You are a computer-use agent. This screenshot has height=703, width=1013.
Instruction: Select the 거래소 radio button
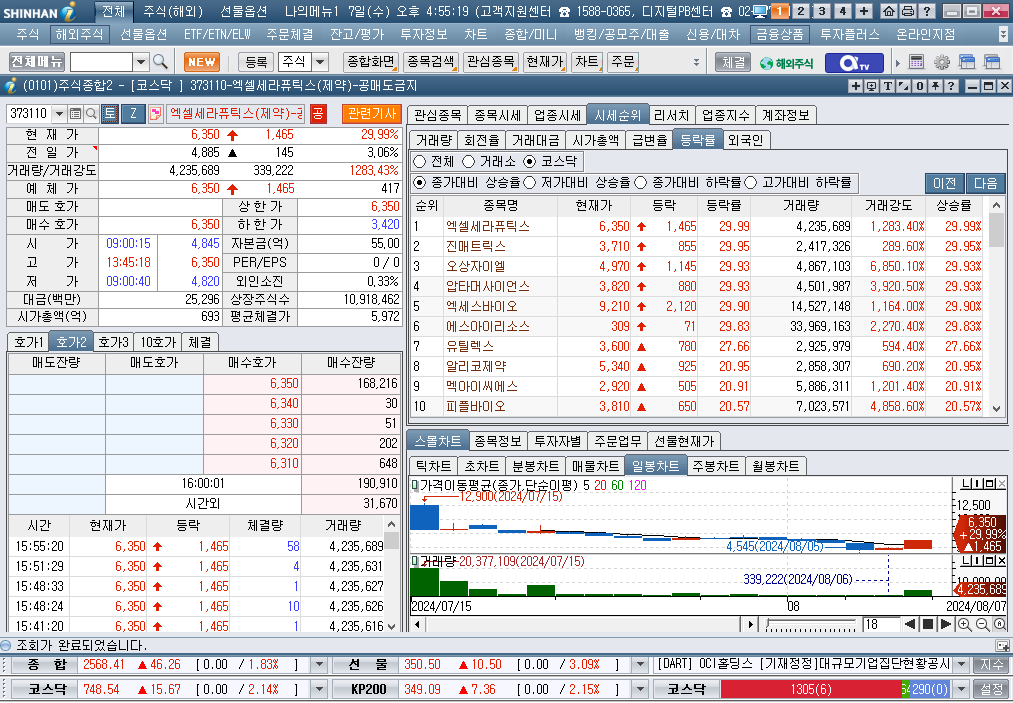[469, 161]
